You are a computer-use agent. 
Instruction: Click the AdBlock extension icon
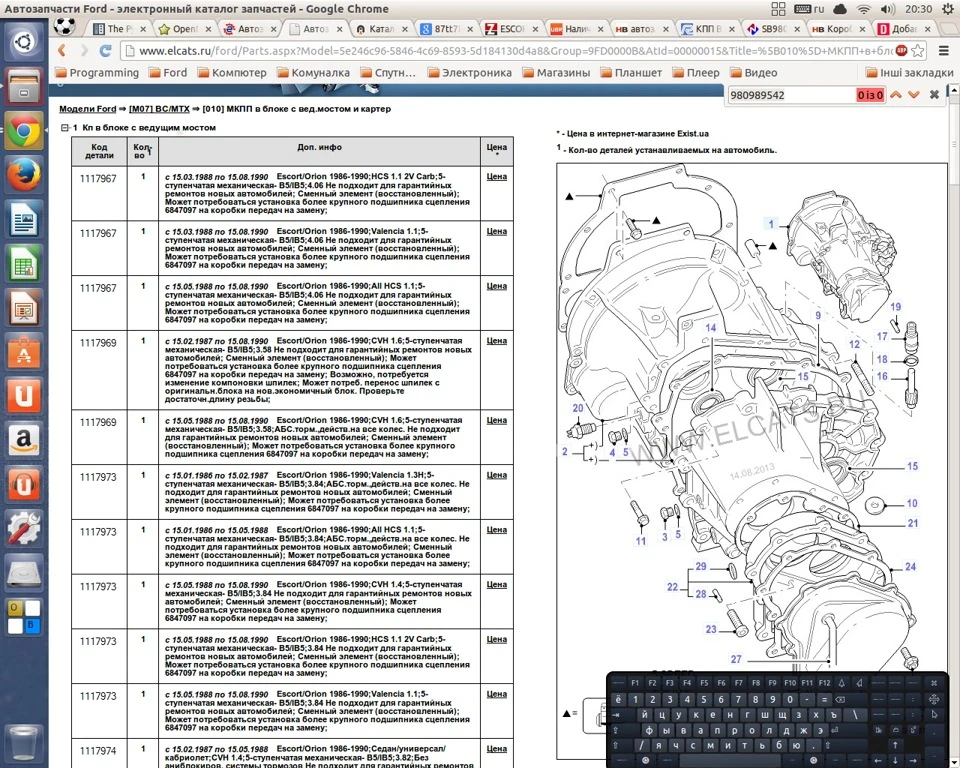coord(901,50)
